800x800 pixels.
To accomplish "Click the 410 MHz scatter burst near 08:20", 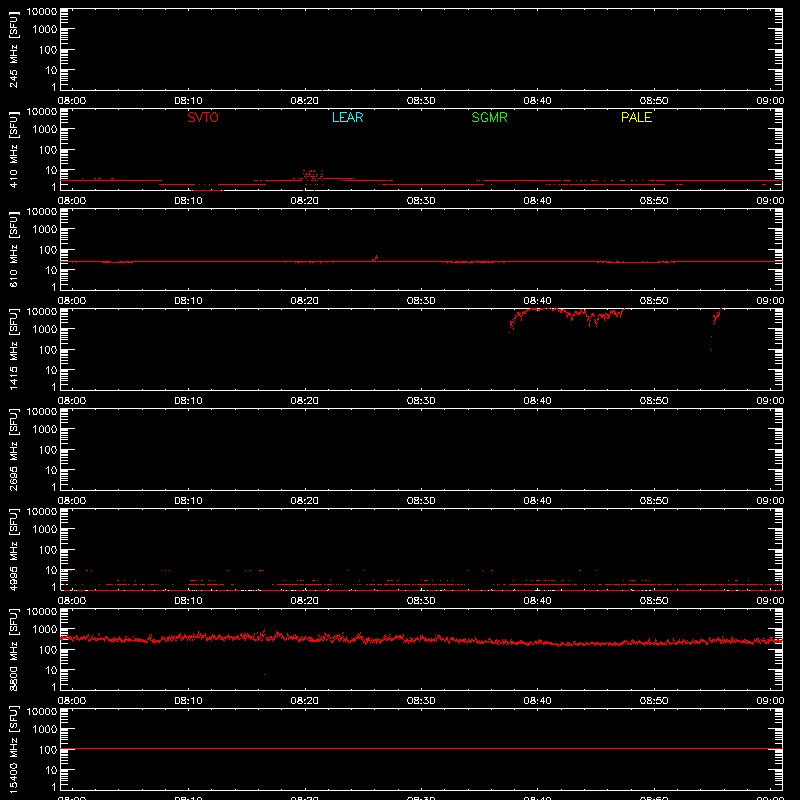I will pos(313,177).
